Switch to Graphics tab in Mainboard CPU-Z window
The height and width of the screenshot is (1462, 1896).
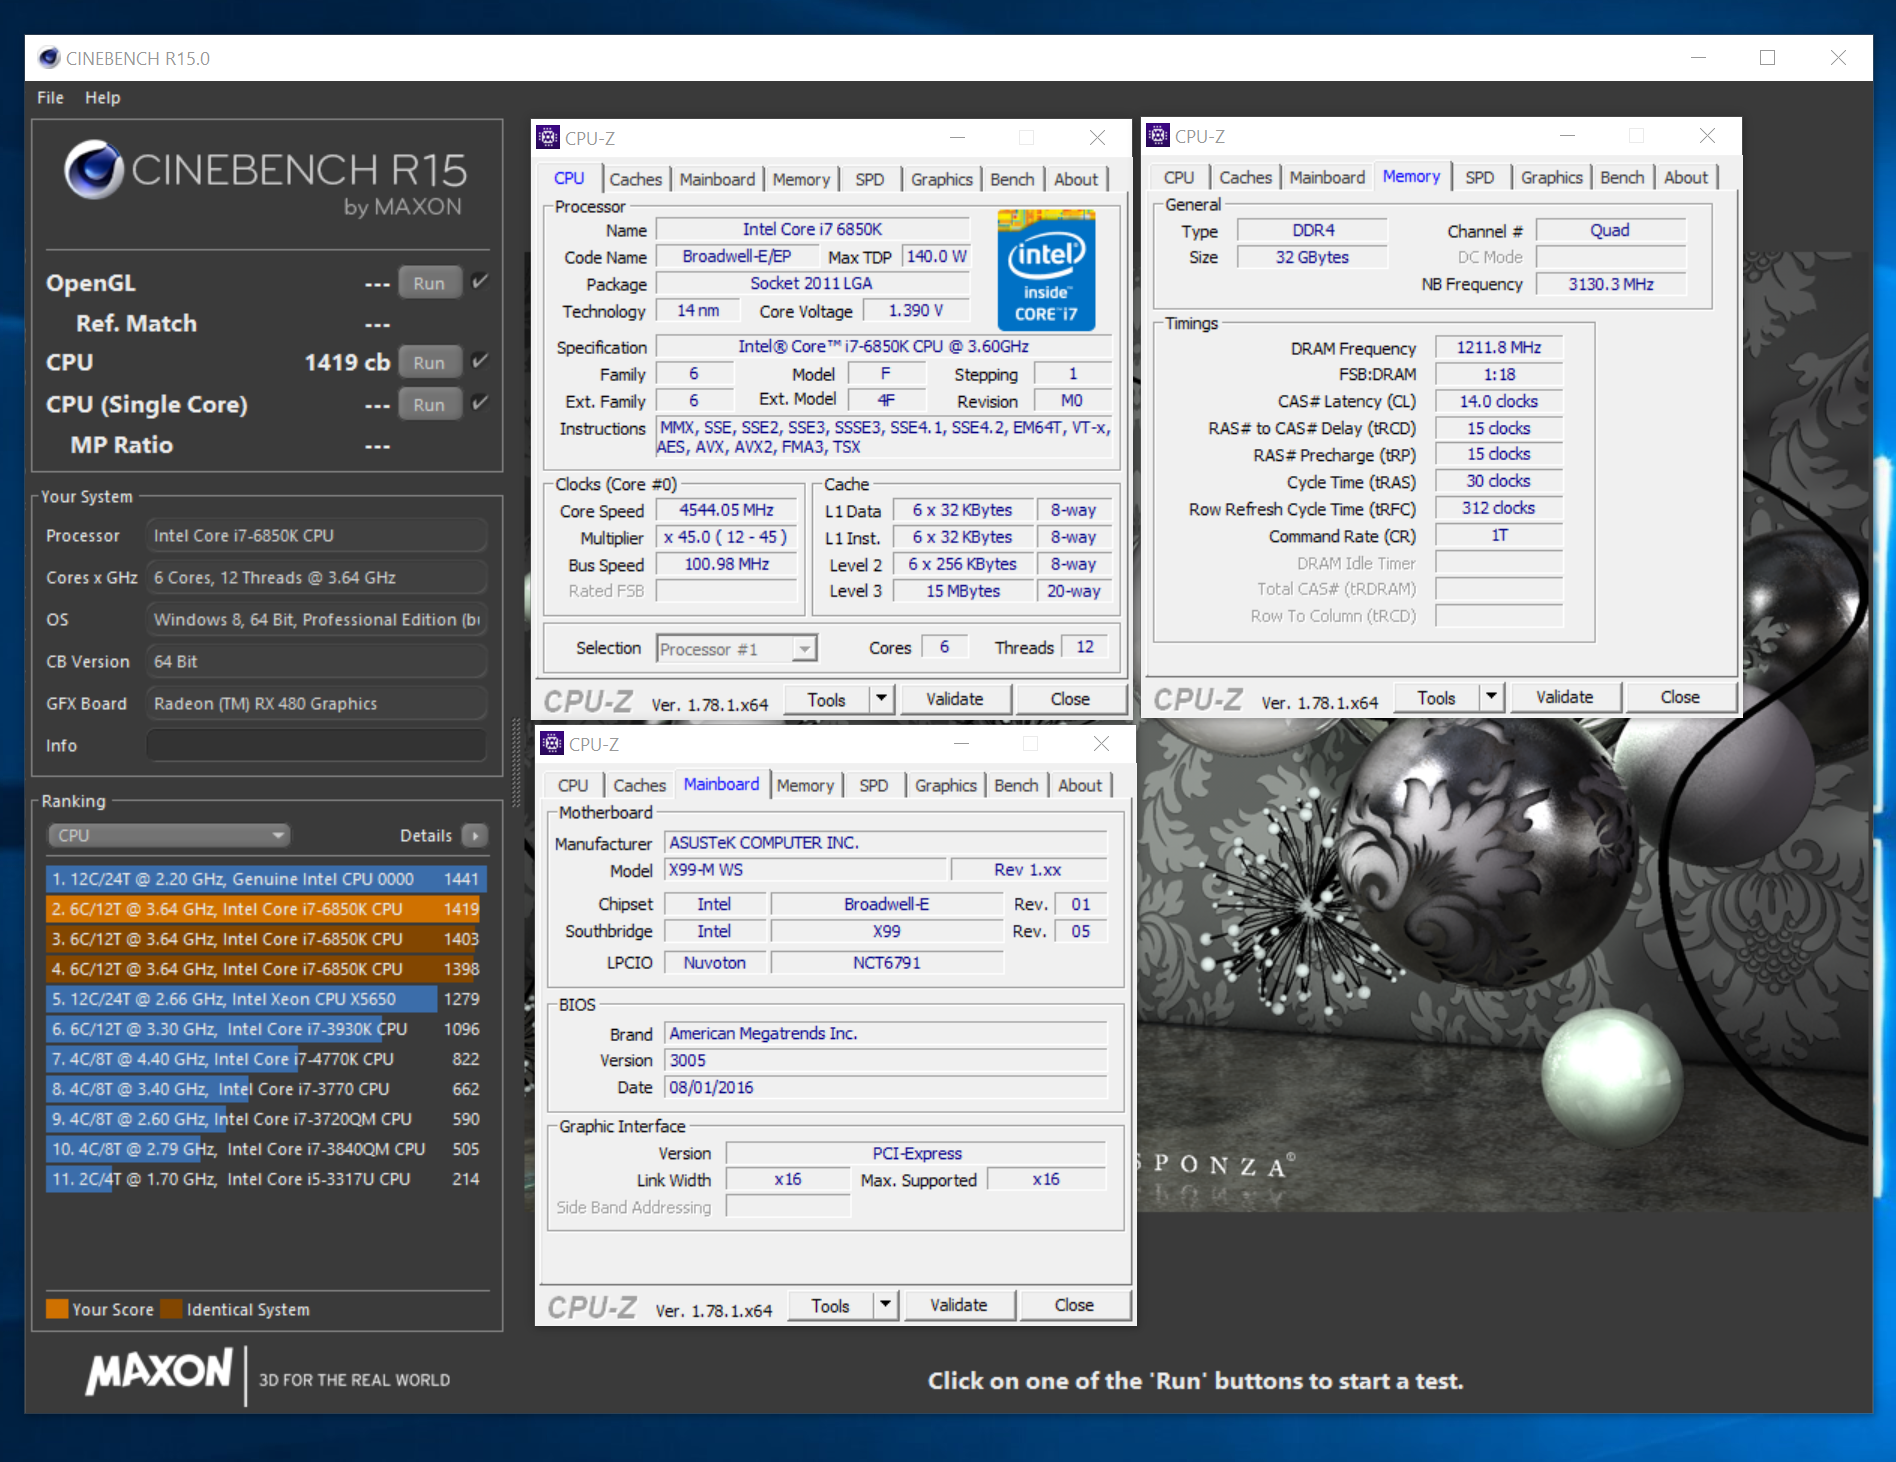[x=945, y=785]
